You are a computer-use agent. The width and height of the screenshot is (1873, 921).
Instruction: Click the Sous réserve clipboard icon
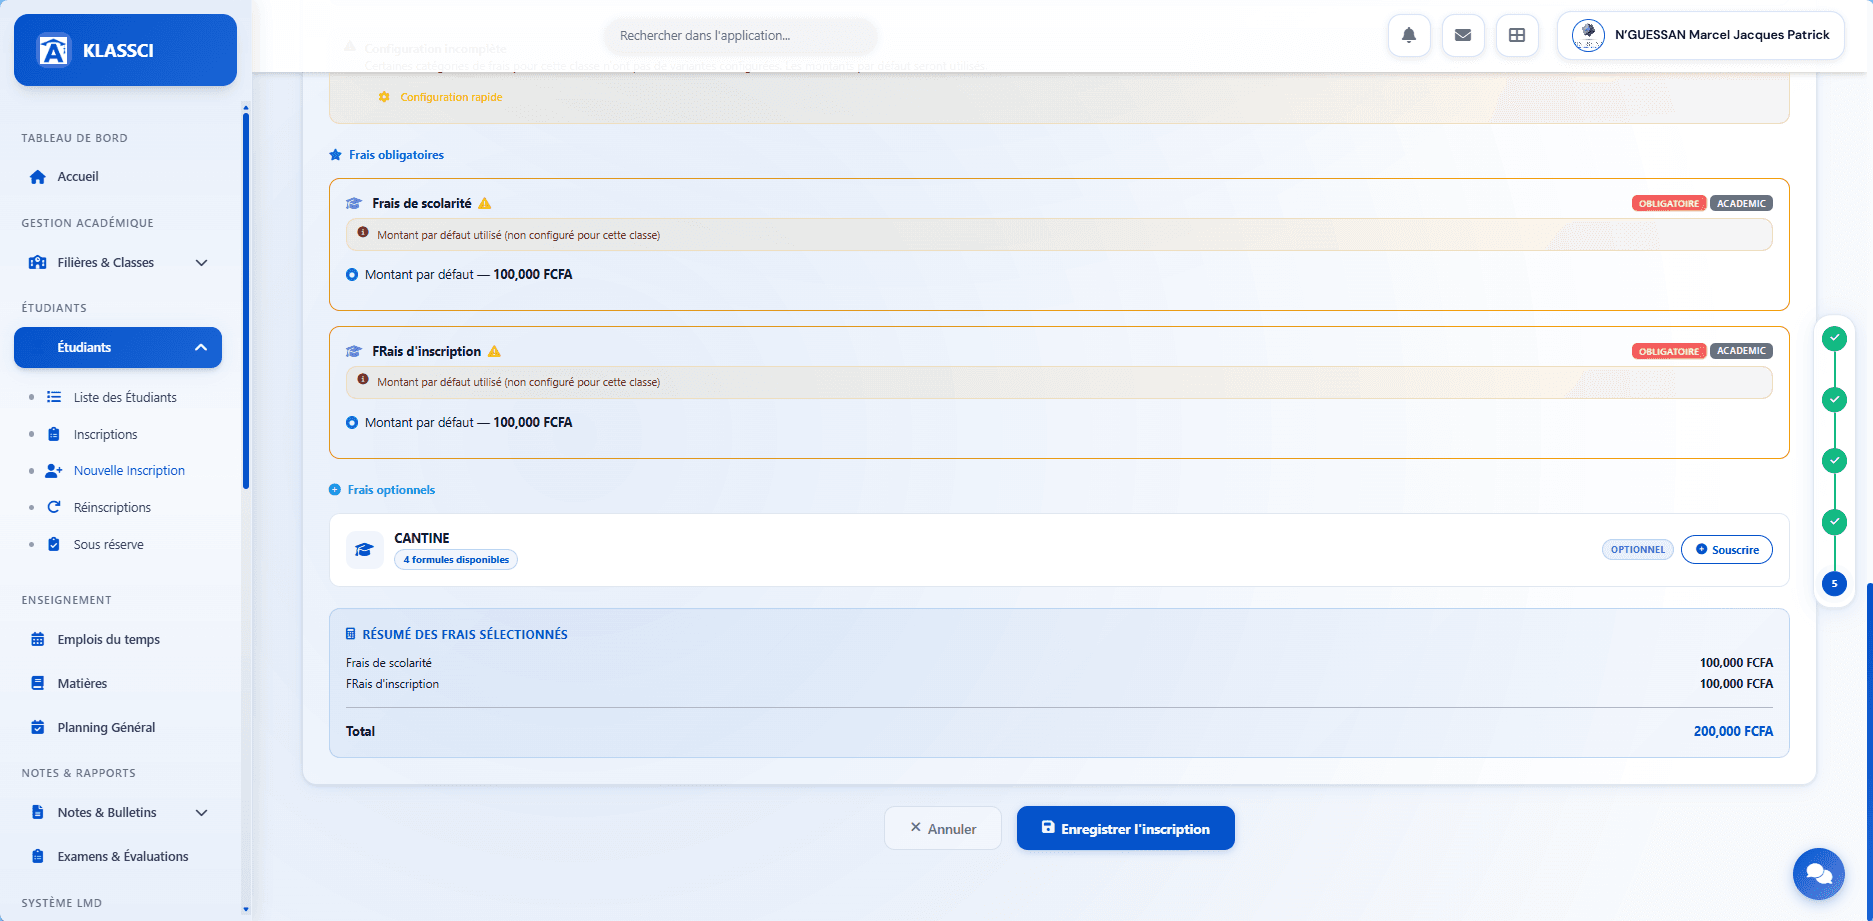(x=54, y=544)
